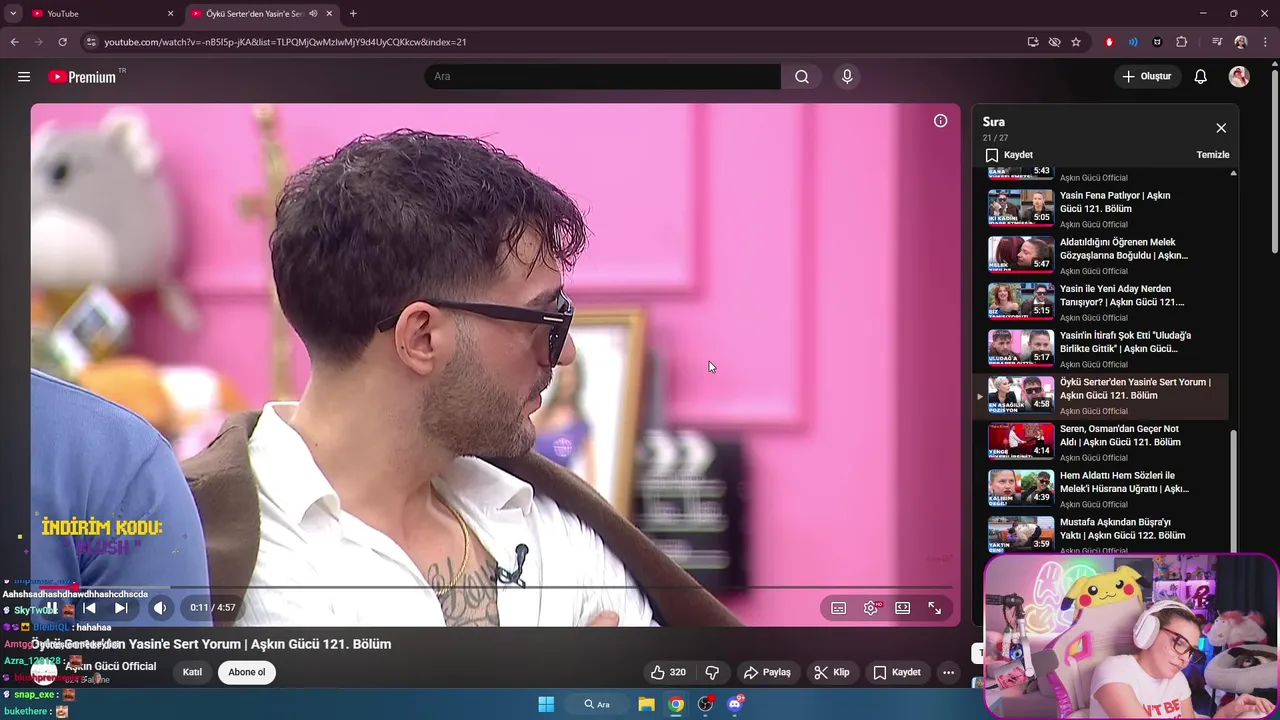The height and width of the screenshot is (720, 1280).
Task: Toggle subtitles on the video player
Action: (x=839, y=608)
